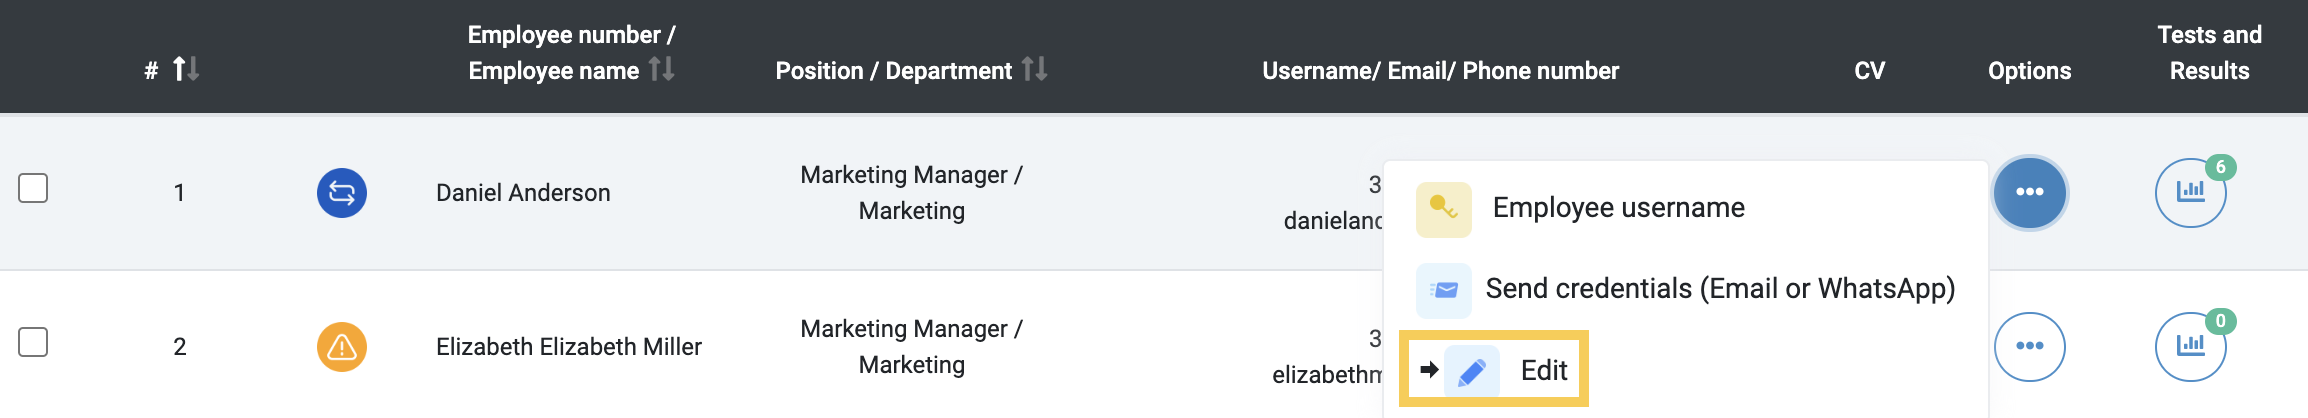The width and height of the screenshot is (2308, 418).
Task: Sort by Position / Department arrows
Action: click(1034, 69)
